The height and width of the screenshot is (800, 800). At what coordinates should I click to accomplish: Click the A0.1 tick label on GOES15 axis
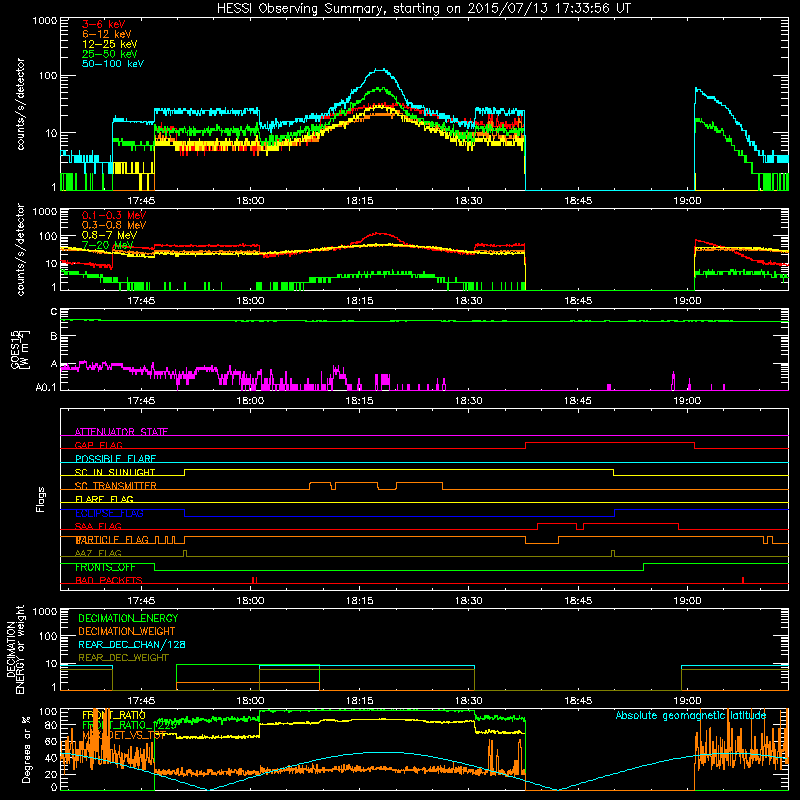click(x=45, y=388)
